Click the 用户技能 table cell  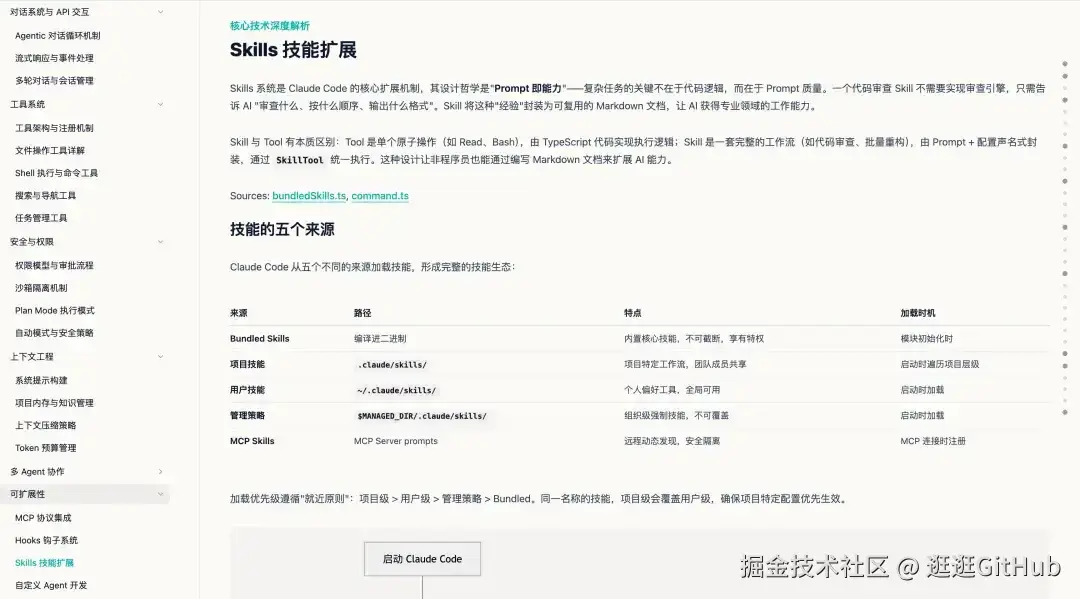[x=247, y=390]
